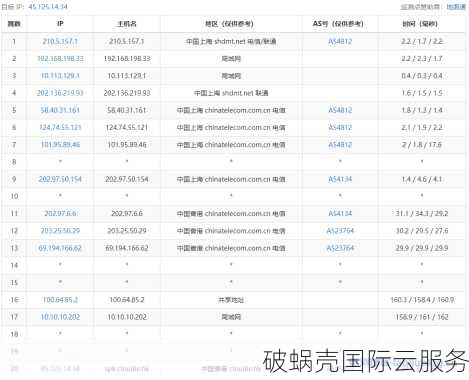Open the 100.64.85.2 IP link
This screenshot has height=380, width=469.
60,300
